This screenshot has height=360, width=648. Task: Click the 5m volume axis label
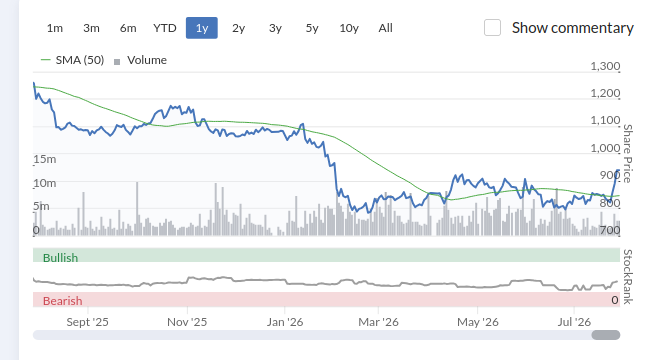click(41, 206)
